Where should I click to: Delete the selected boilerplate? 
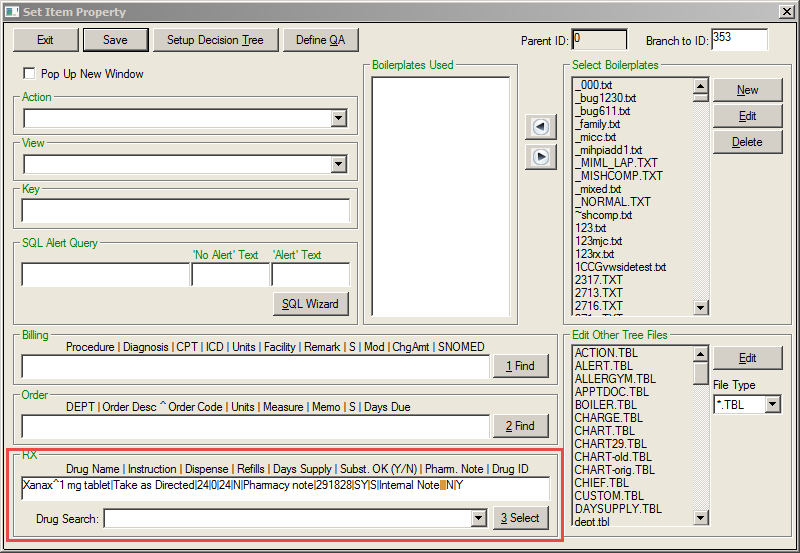point(747,142)
